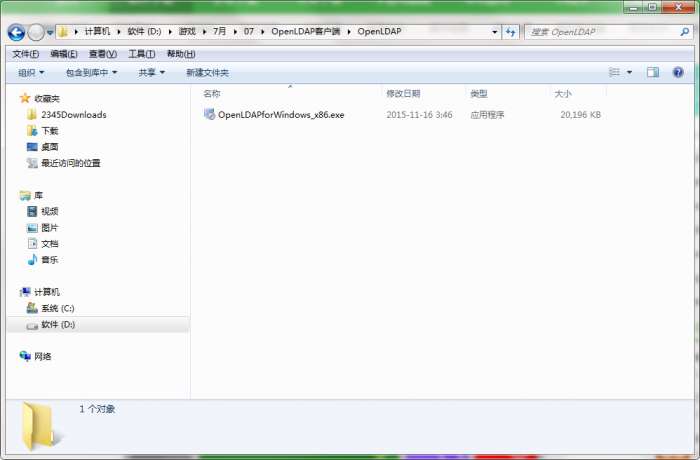
Task: Open 桌面 in favorites
Action: click(50, 147)
